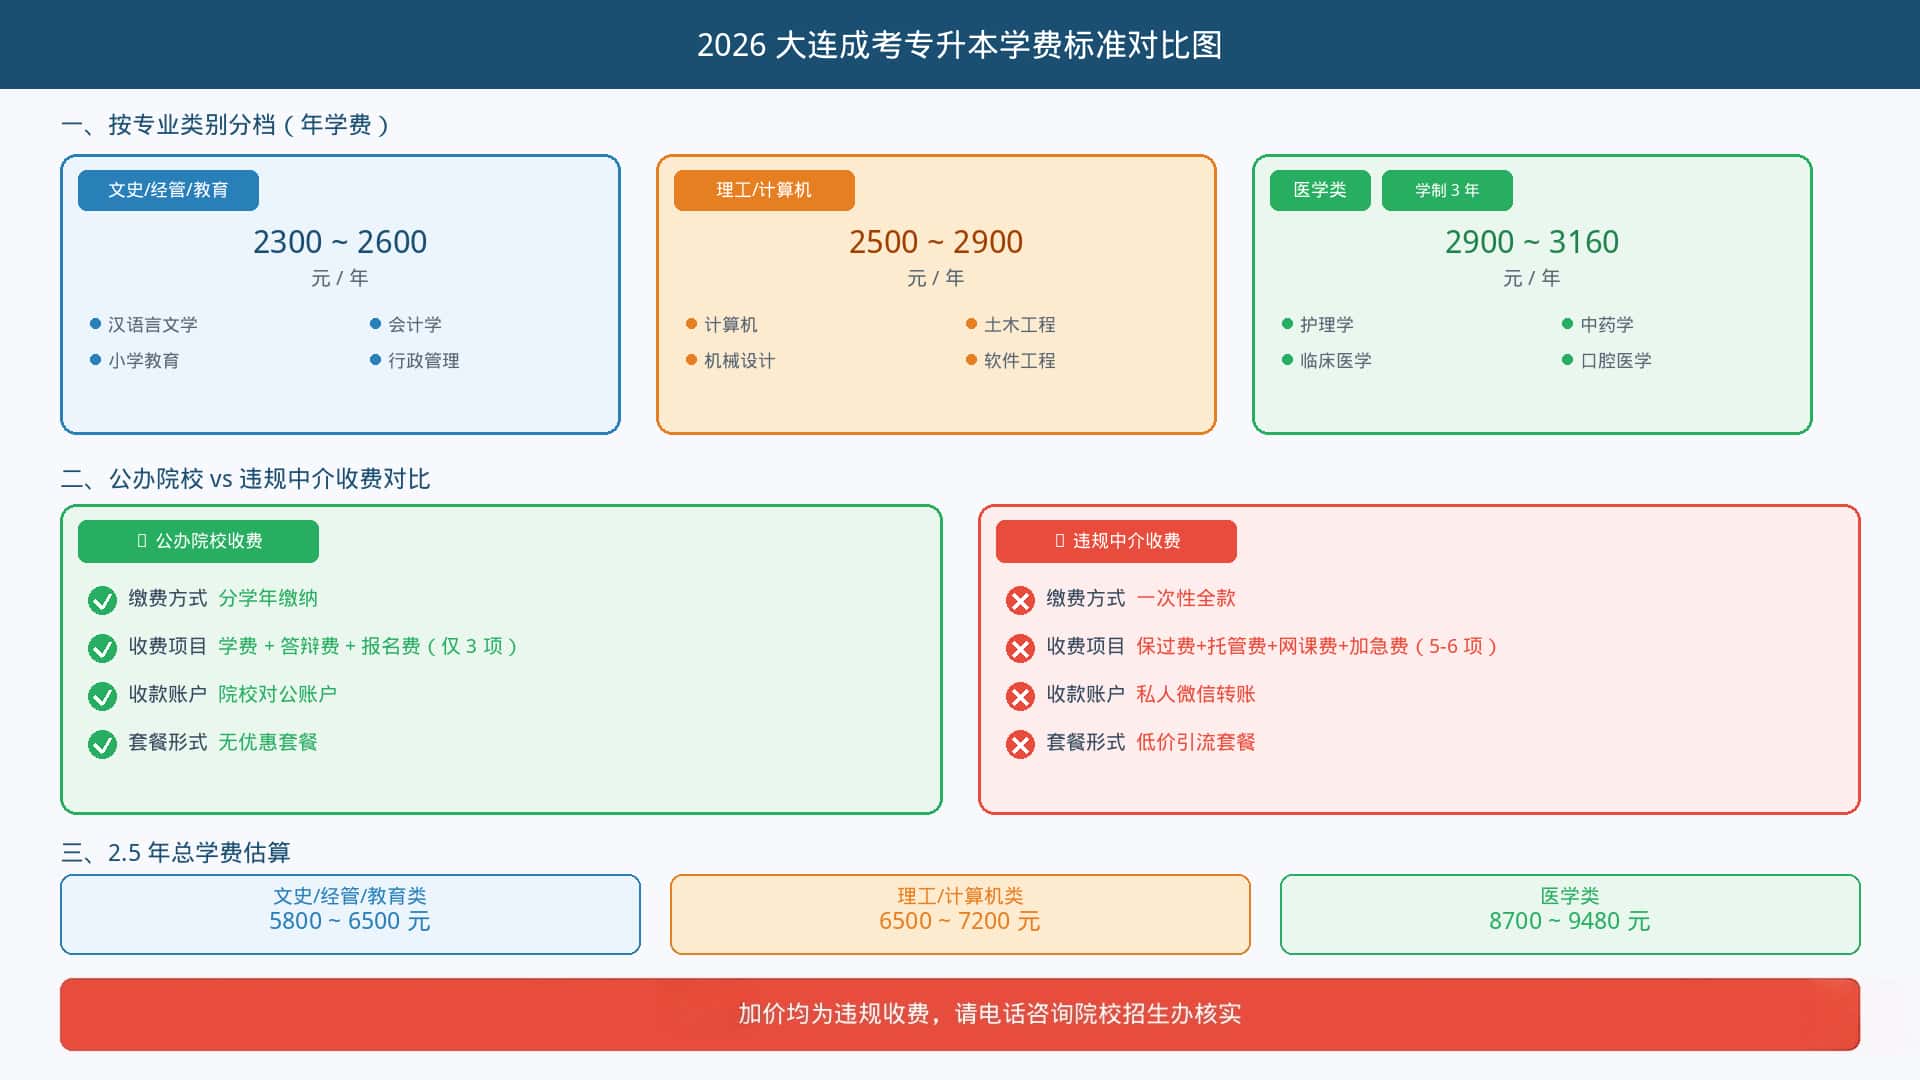The height and width of the screenshot is (1080, 1920).
Task: Click the price range 2300 ~ 2600
Action: coord(340,242)
